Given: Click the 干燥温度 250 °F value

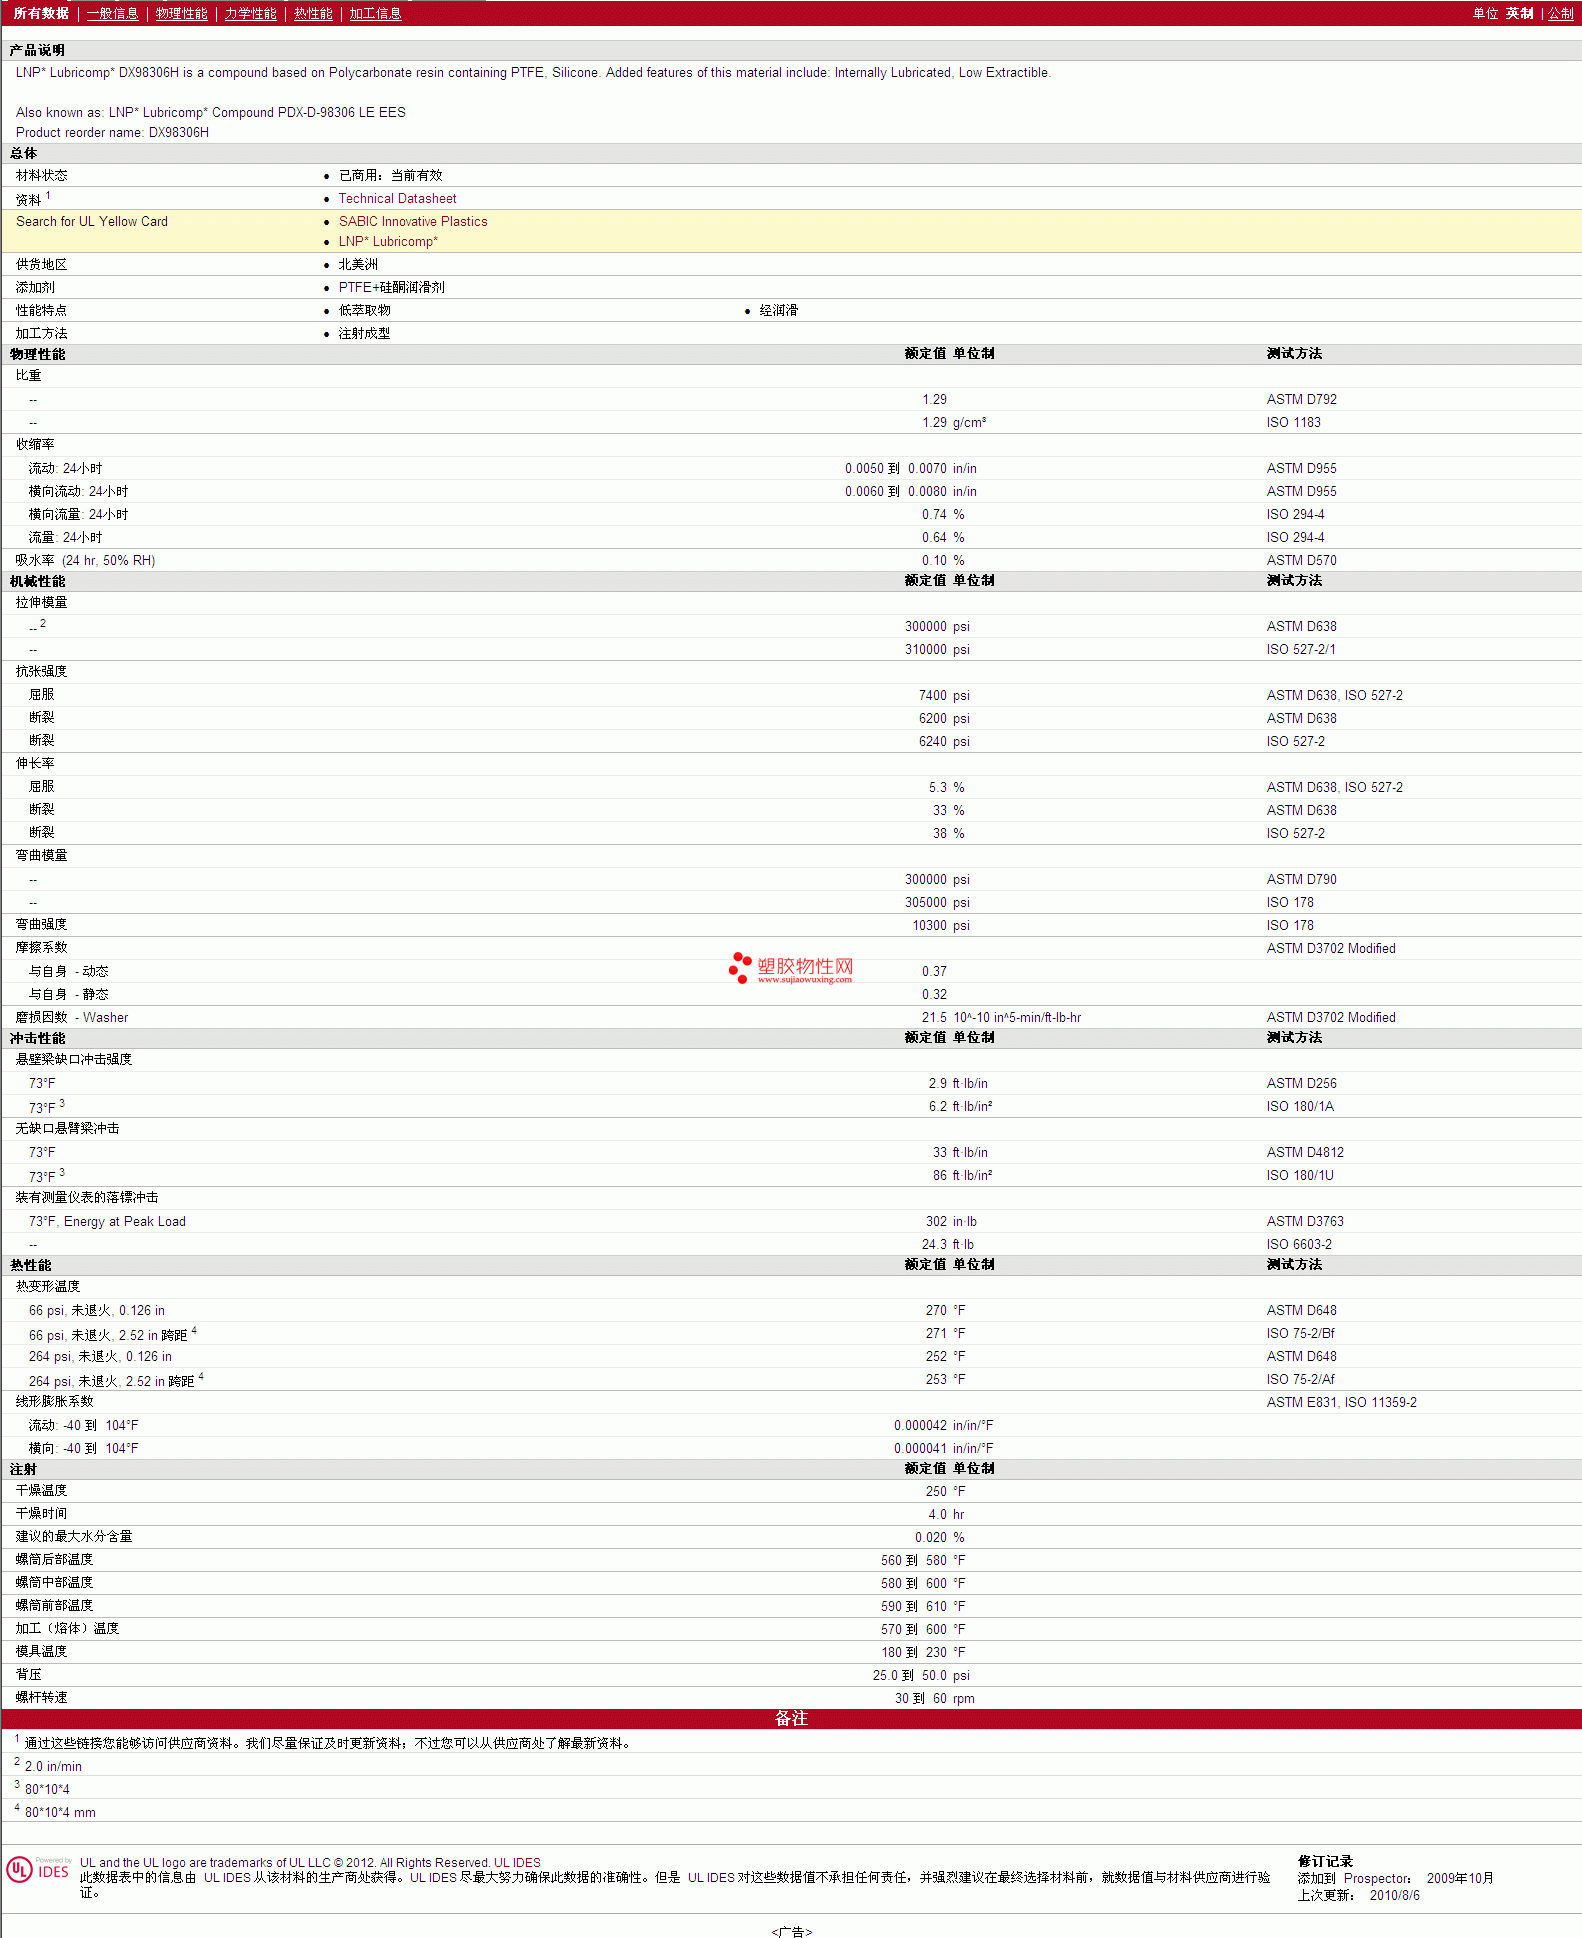Looking at the screenshot, I should tap(945, 1492).
